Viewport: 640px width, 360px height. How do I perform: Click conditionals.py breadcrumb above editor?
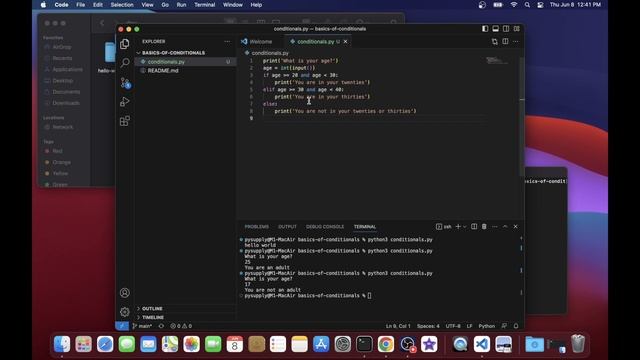click(x=270, y=53)
